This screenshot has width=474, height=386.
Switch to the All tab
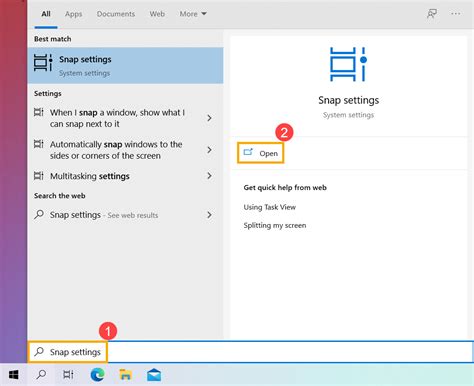coord(46,14)
